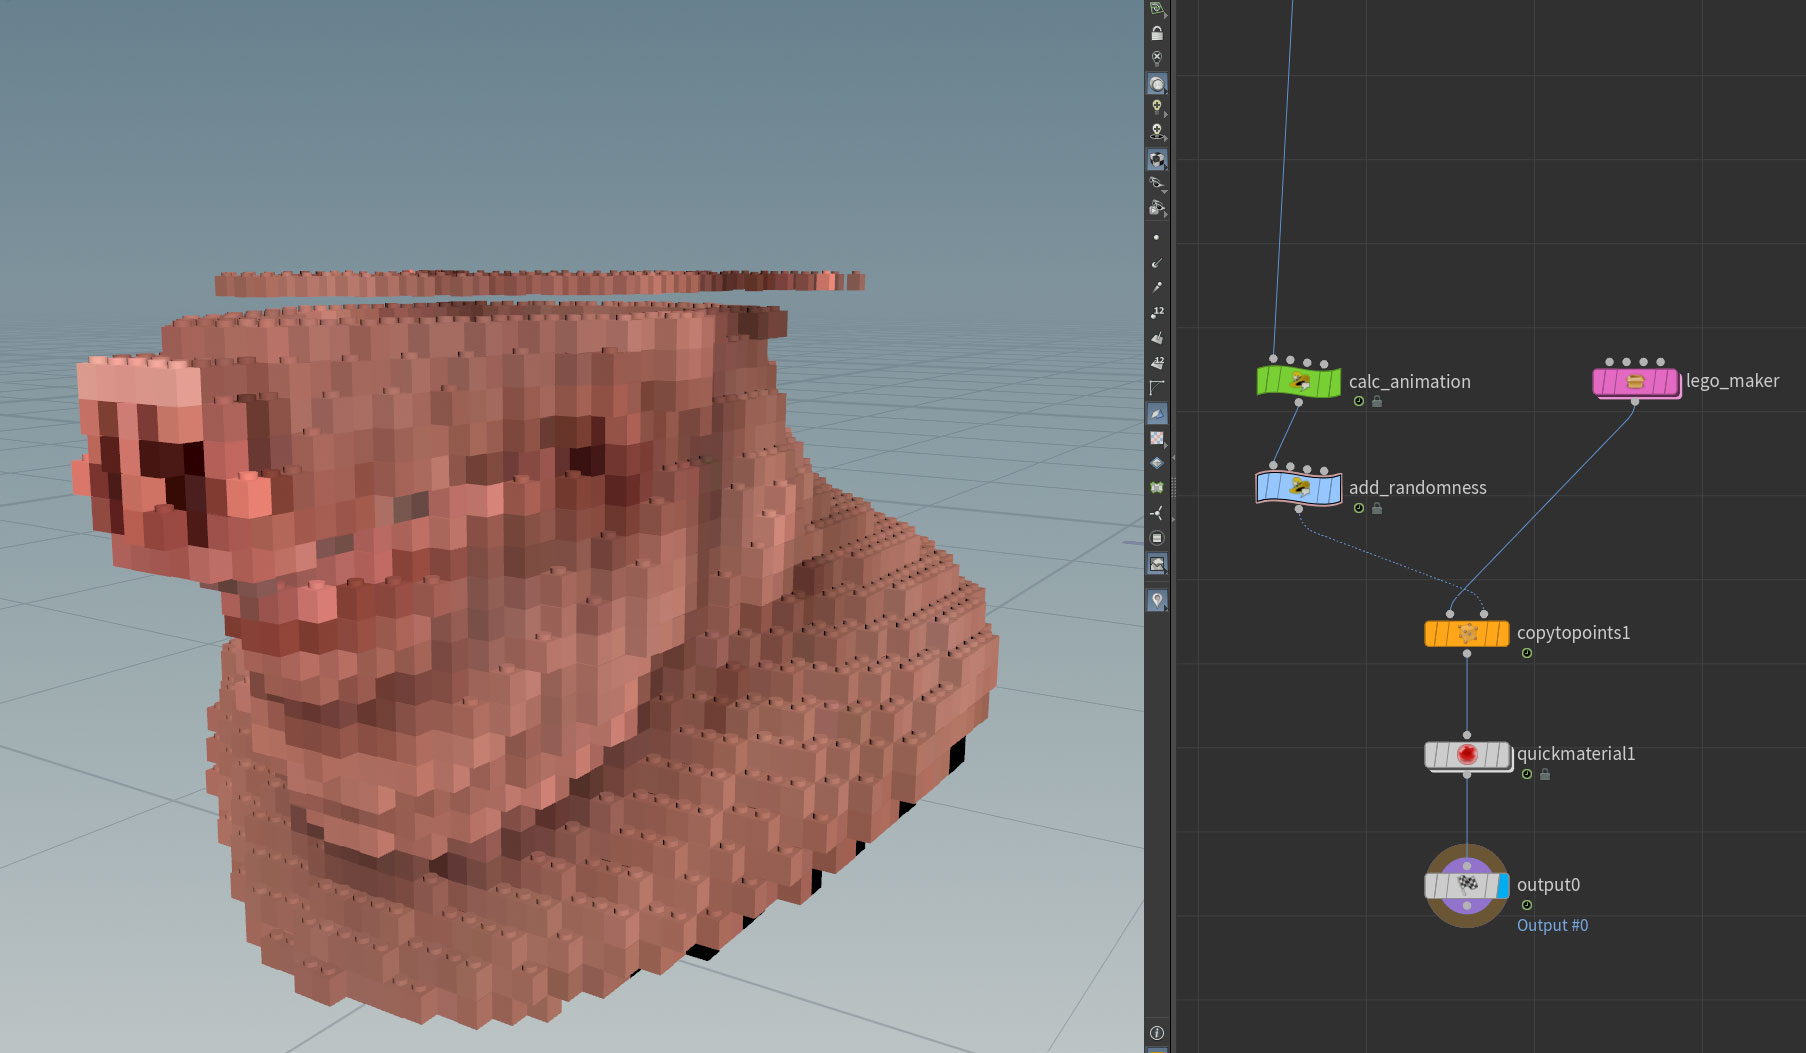Click first input connector of lego_maker
Screen dimensions: 1806x1053
[x=1609, y=362]
